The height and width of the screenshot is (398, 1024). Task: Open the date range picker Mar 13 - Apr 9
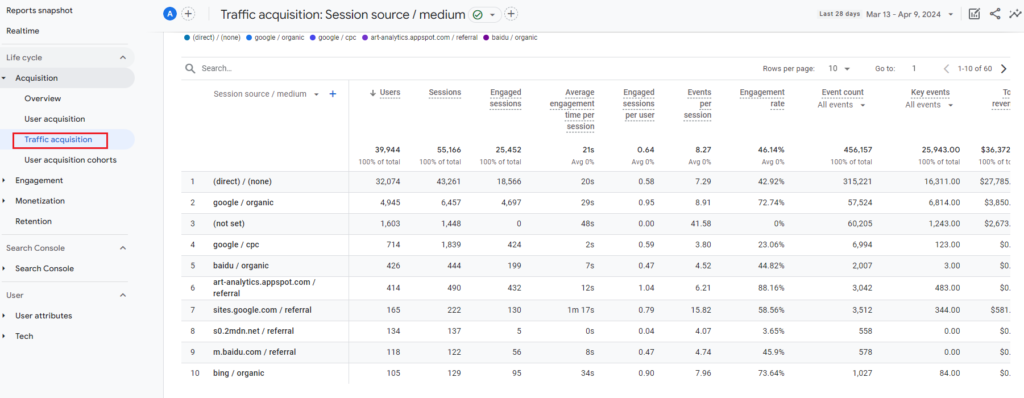tap(909, 14)
